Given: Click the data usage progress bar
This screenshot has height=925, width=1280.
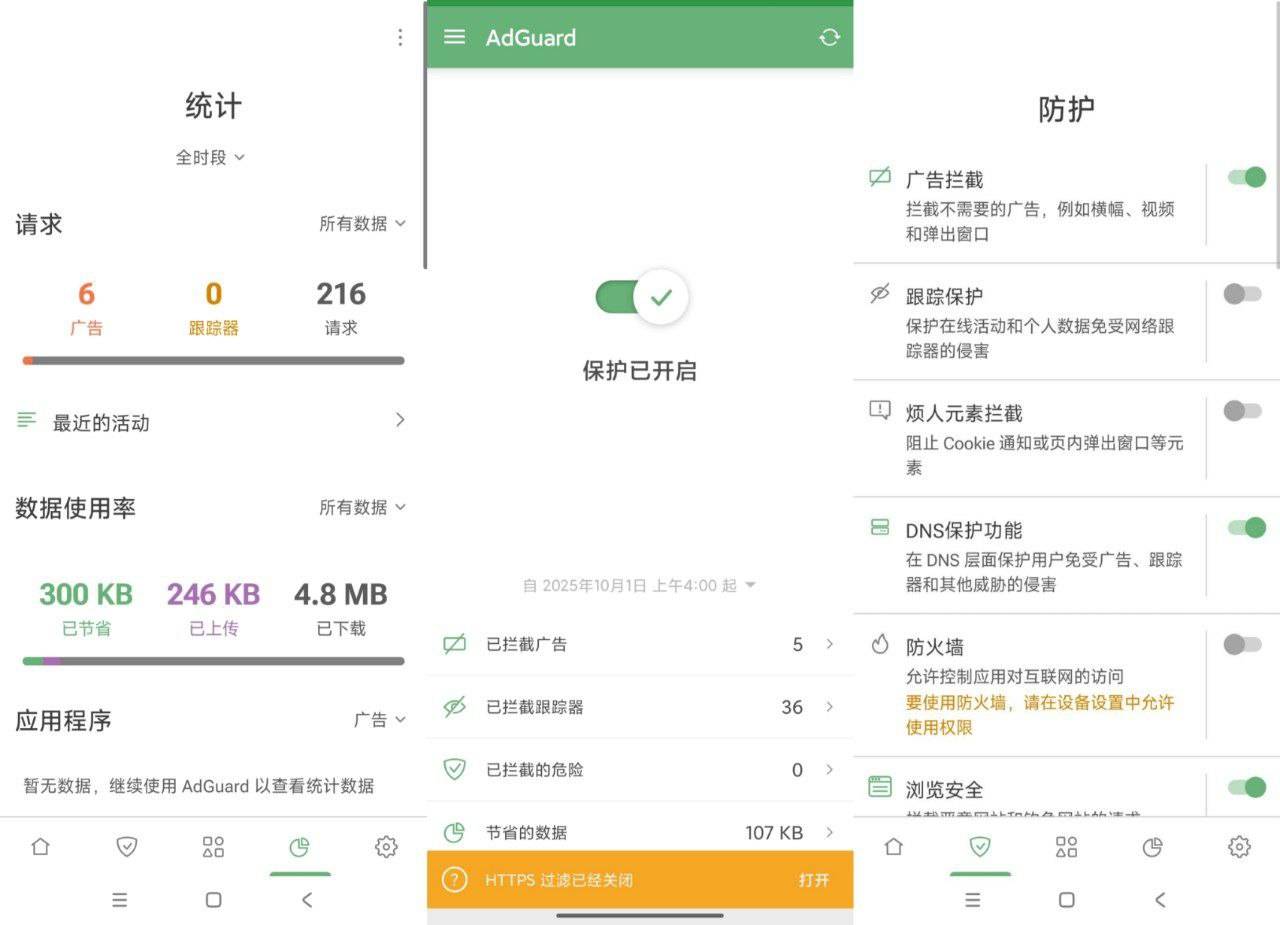Looking at the screenshot, I should tap(213, 661).
